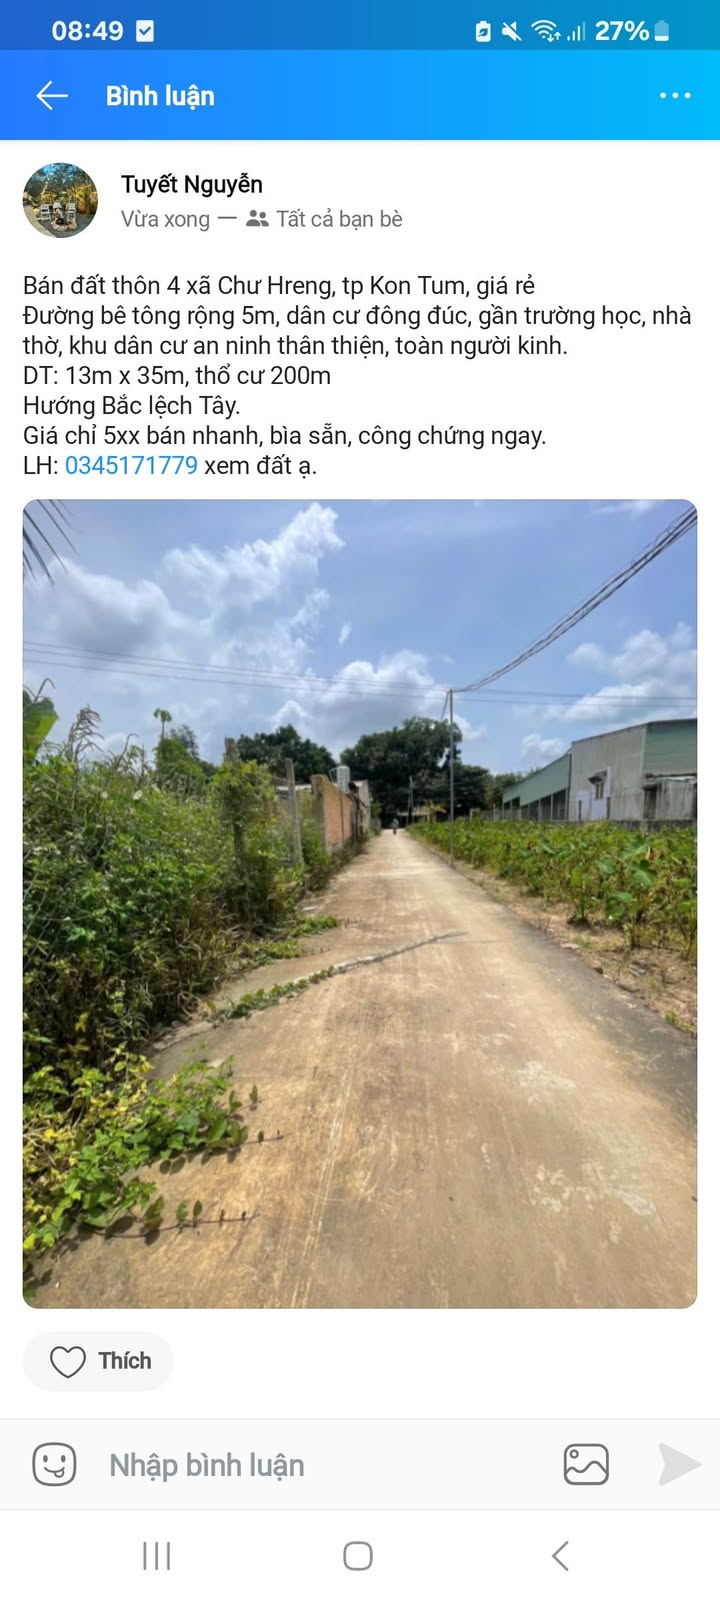Open the road photo in the post
The height and width of the screenshot is (1600, 720).
(360, 904)
